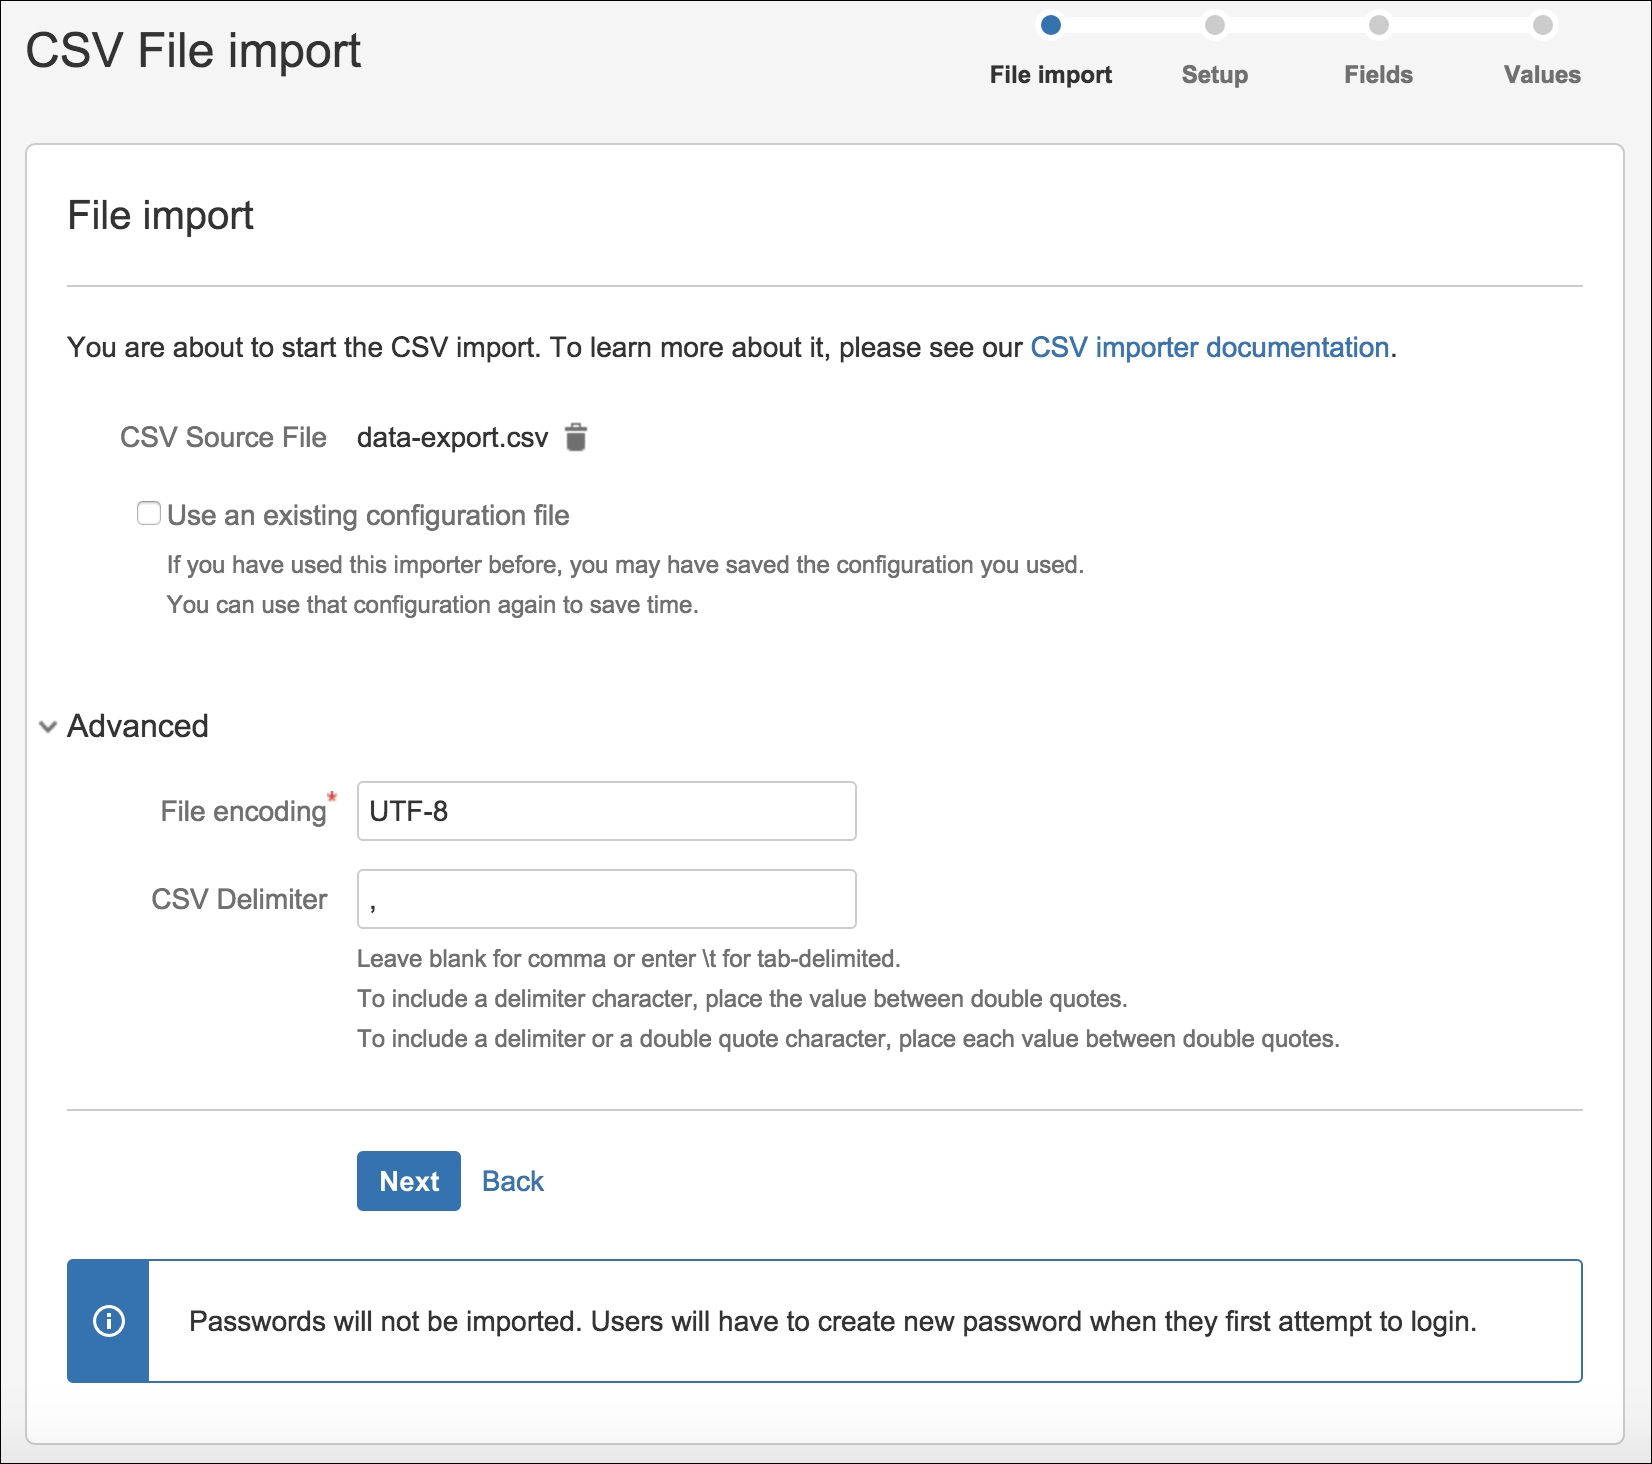Image resolution: width=1652 pixels, height=1464 pixels.
Task: Collapse the Advanced section chevron arrow
Action: 47,727
